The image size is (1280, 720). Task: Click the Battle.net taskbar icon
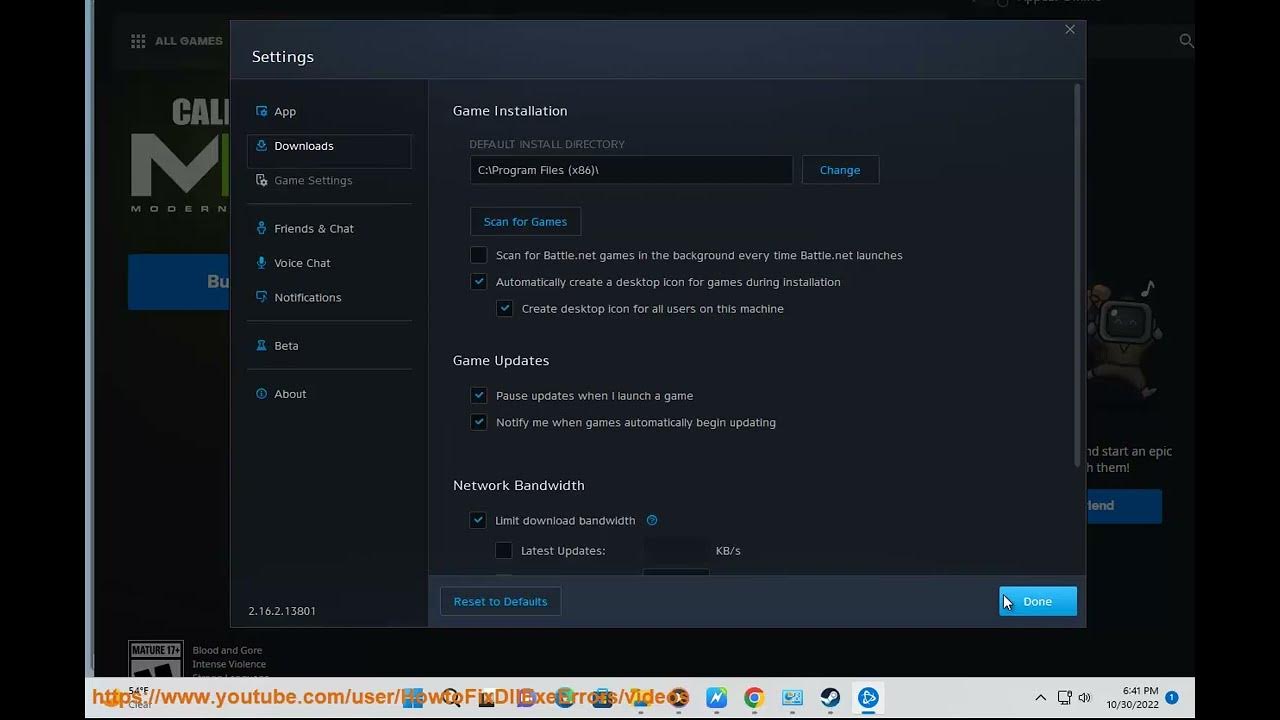pyautogui.click(x=868, y=698)
